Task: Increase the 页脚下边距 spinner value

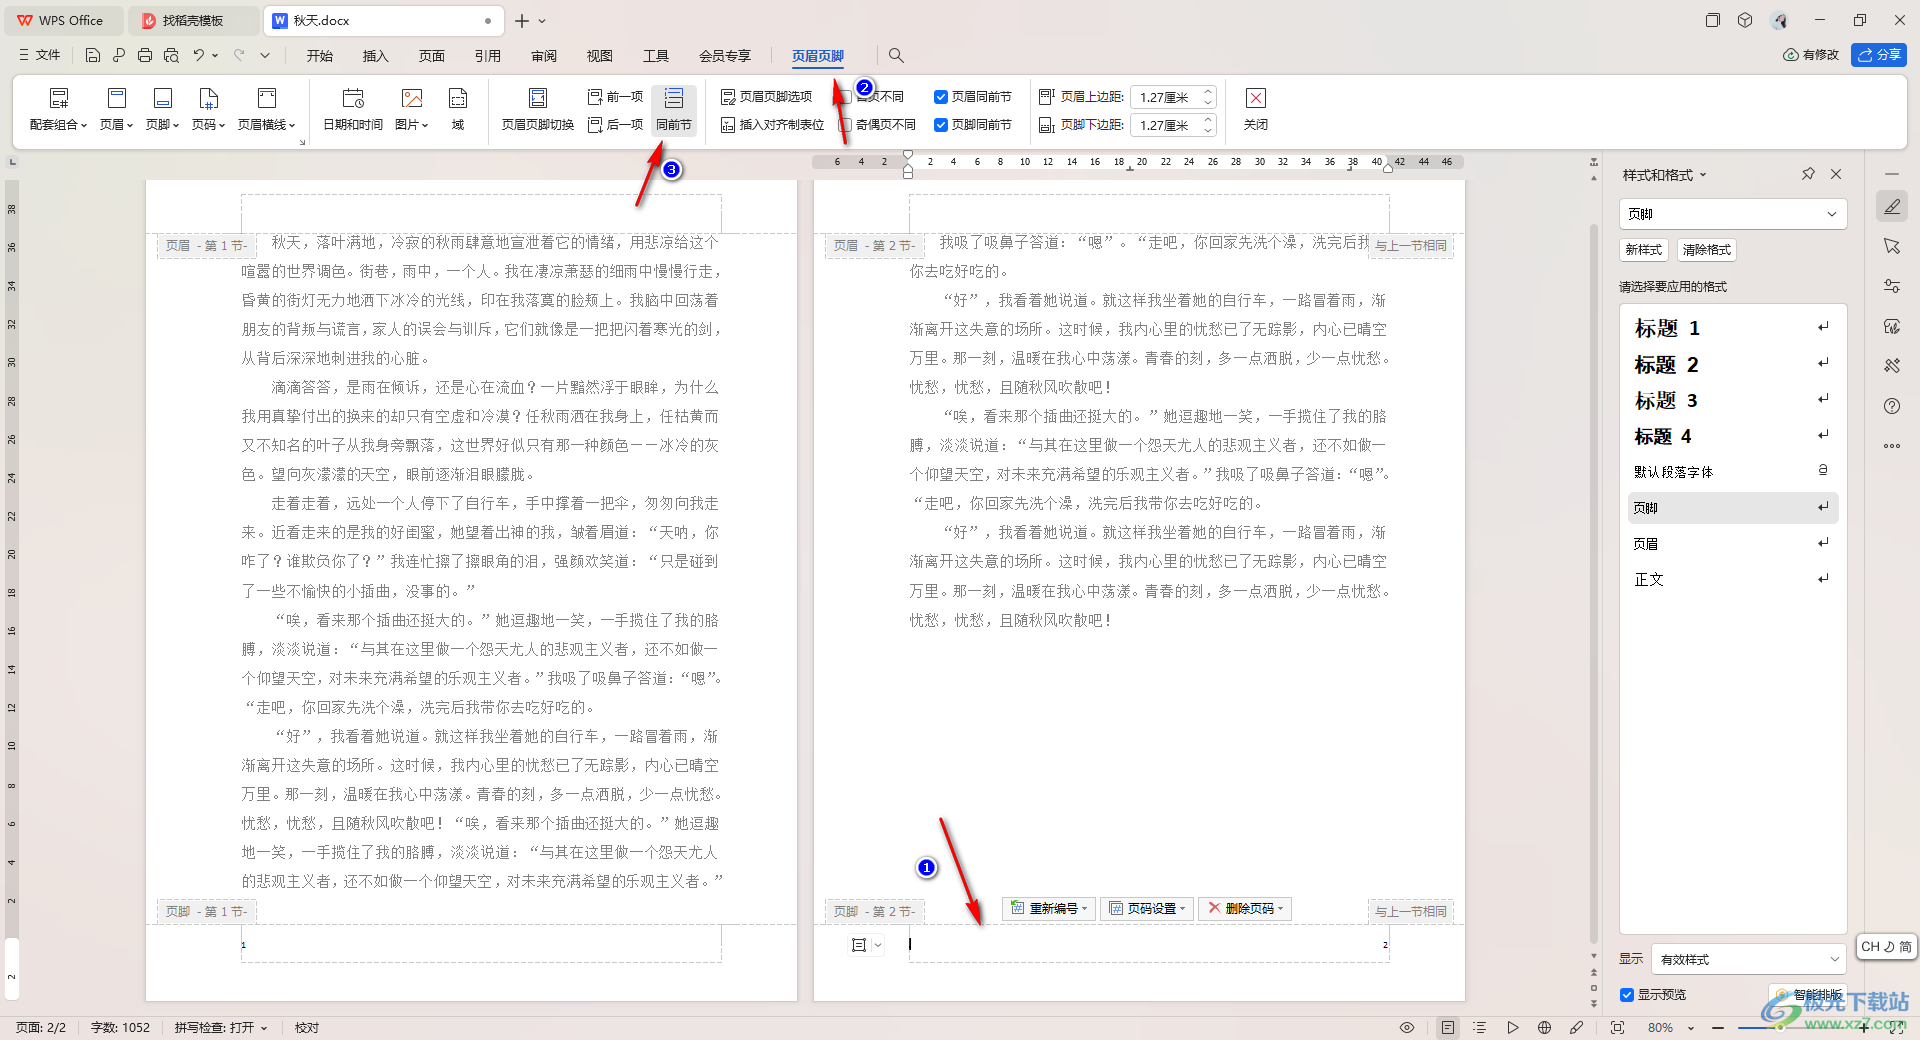Action: tap(1208, 120)
